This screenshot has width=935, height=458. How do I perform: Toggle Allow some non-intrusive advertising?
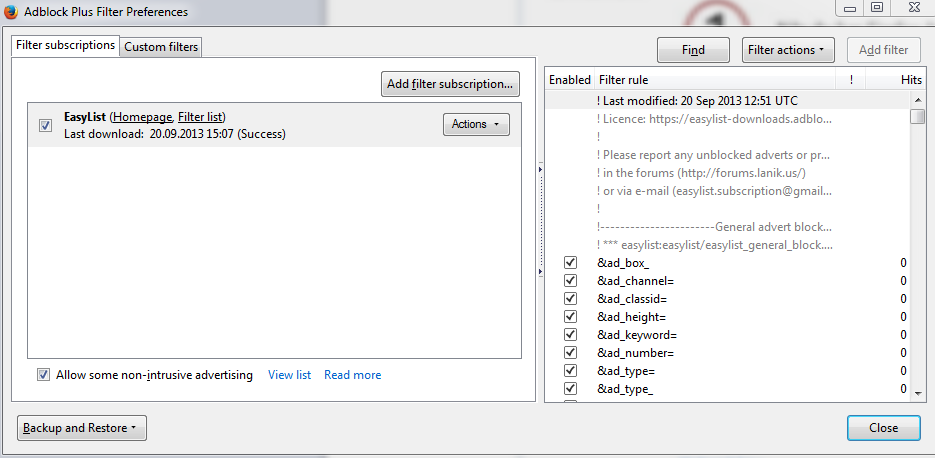pyautogui.click(x=44, y=375)
